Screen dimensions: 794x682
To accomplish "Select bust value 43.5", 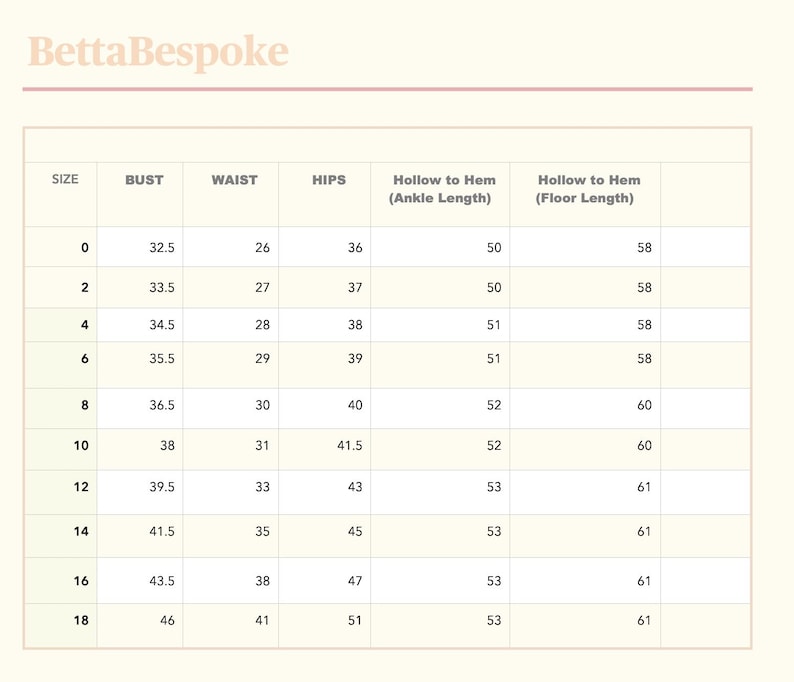I will pyautogui.click(x=162, y=581).
